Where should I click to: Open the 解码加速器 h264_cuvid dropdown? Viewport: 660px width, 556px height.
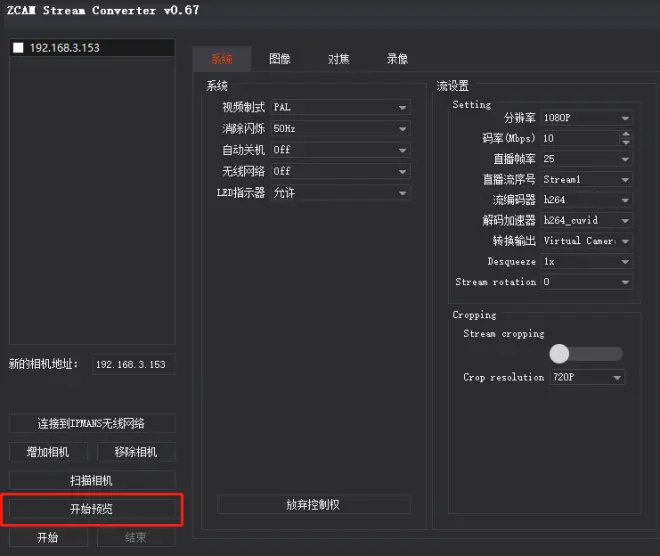pyautogui.click(x=586, y=220)
